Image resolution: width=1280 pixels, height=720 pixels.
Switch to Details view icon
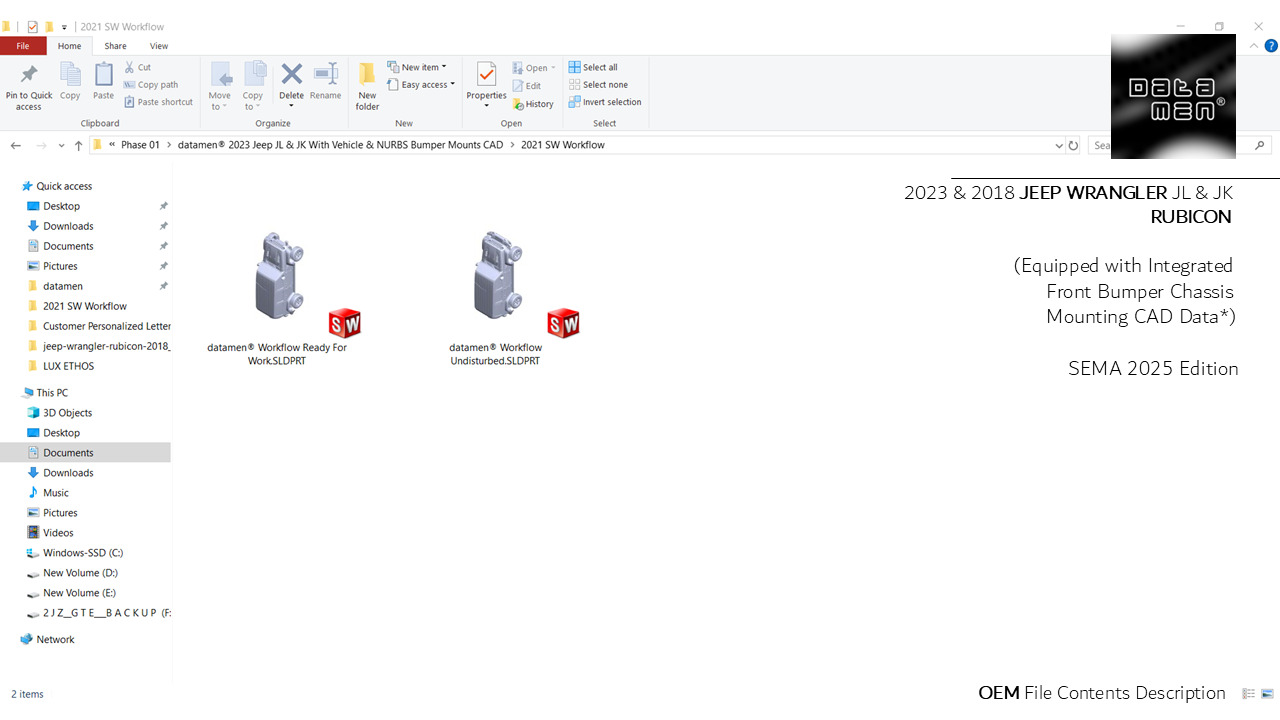[x=1249, y=693]
